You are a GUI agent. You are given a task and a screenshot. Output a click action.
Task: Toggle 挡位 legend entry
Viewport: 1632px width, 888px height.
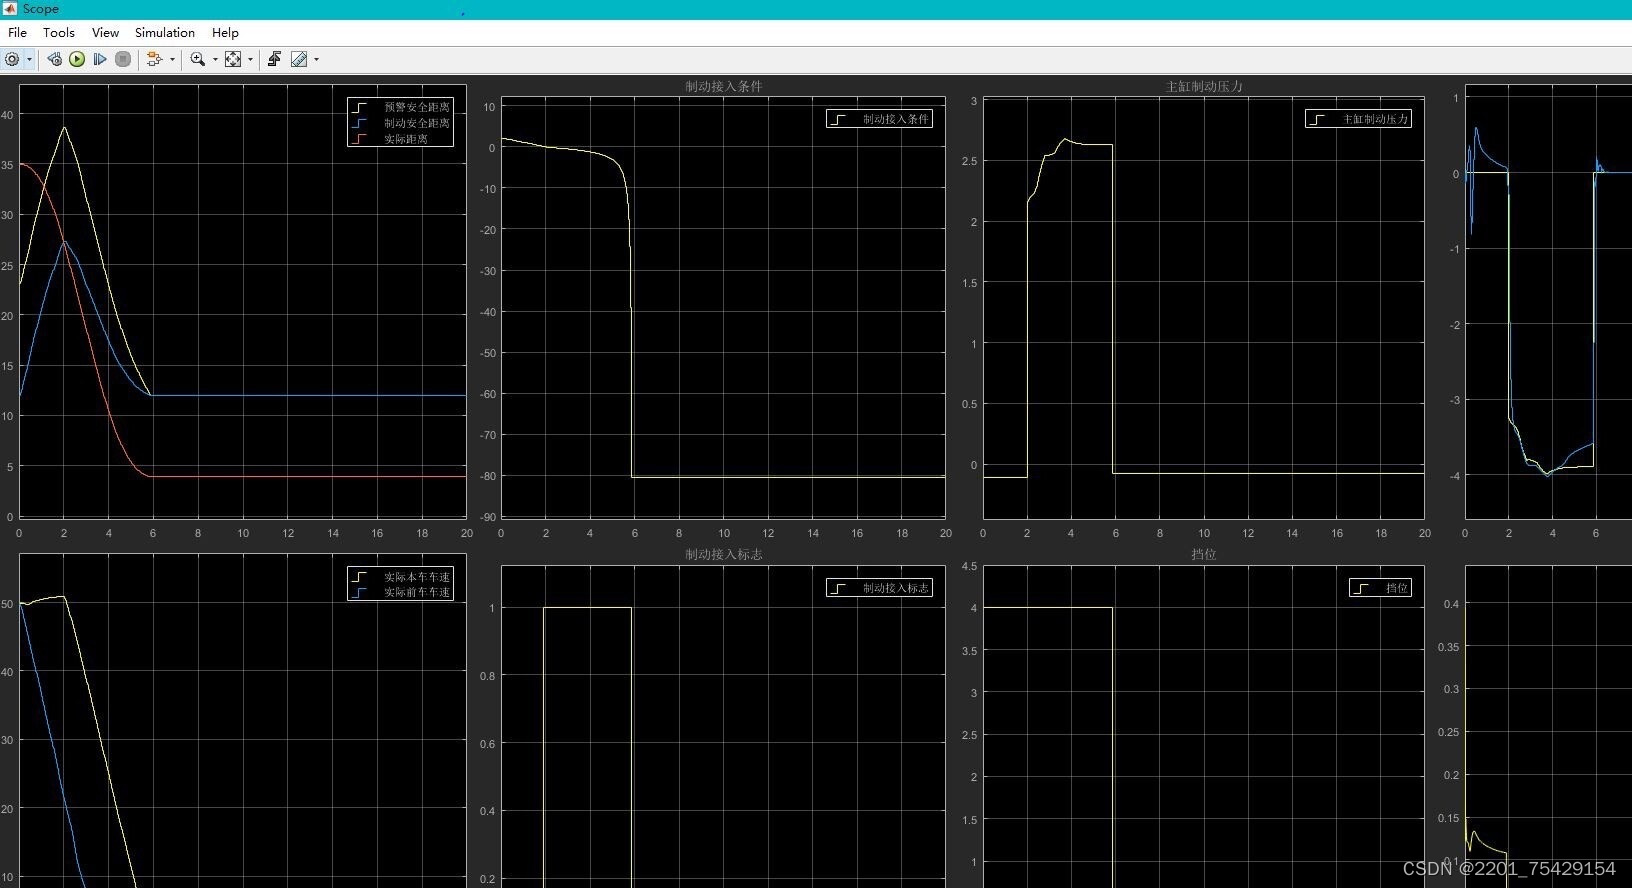pyautogui.click(x=1381, y=588)
